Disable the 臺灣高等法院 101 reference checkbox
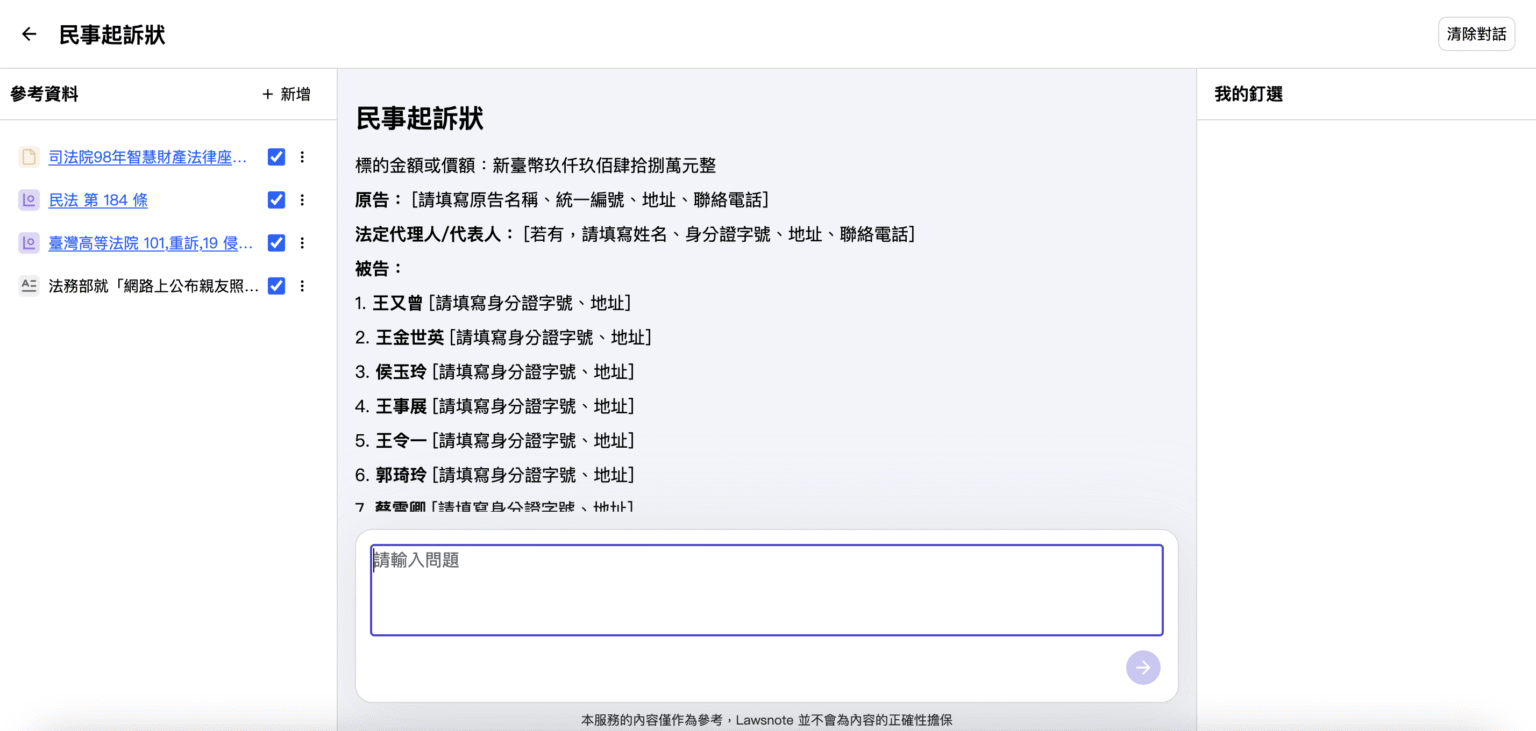The image size is (1536, 731). [276, 243]
